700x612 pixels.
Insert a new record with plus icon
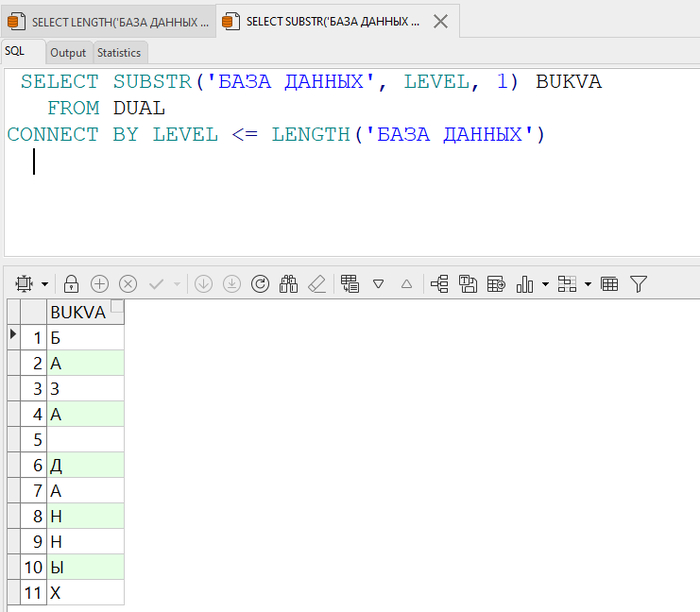pyautogui.click(x=100, y=284)
